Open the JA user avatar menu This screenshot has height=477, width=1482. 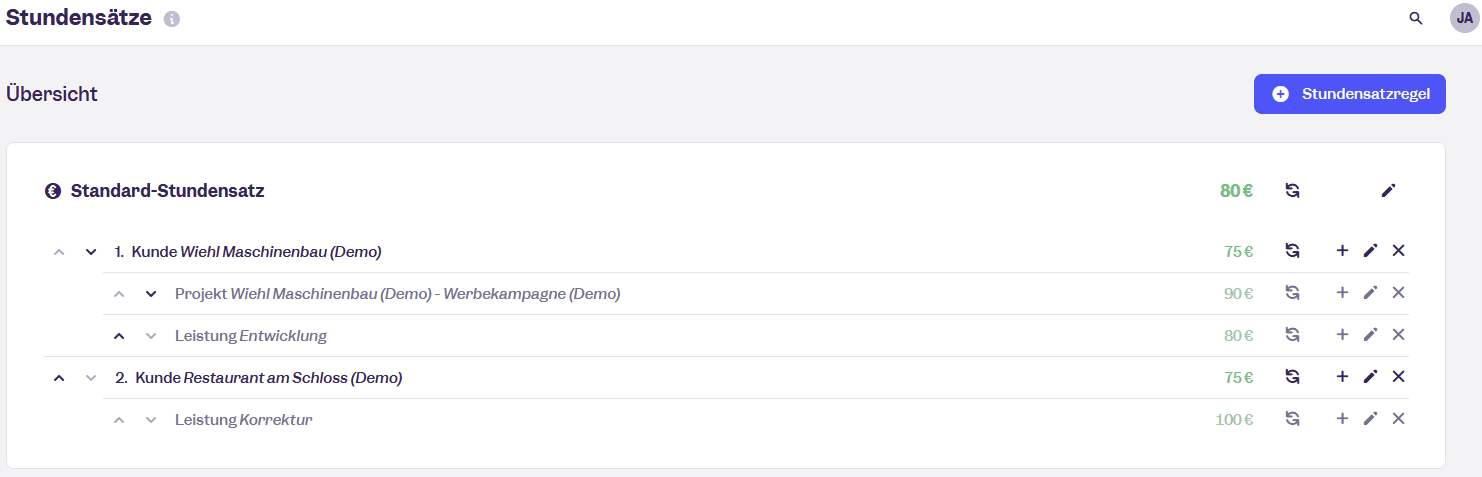point(1464,18)
